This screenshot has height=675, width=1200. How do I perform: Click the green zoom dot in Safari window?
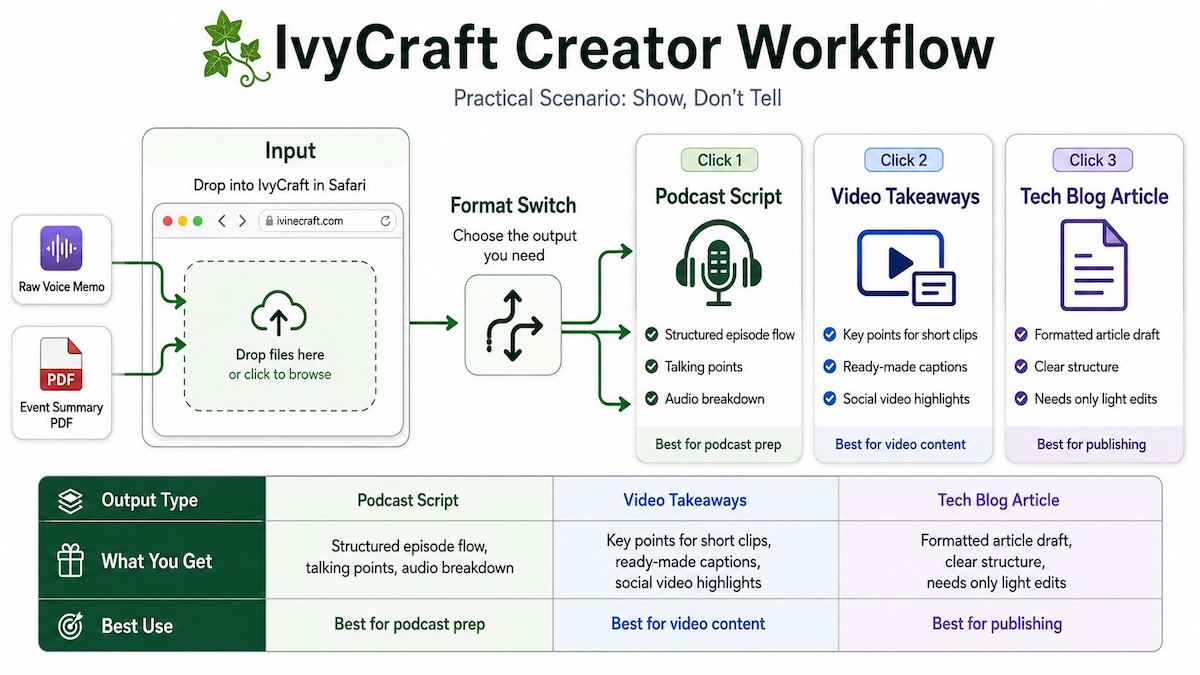point(197,221)
